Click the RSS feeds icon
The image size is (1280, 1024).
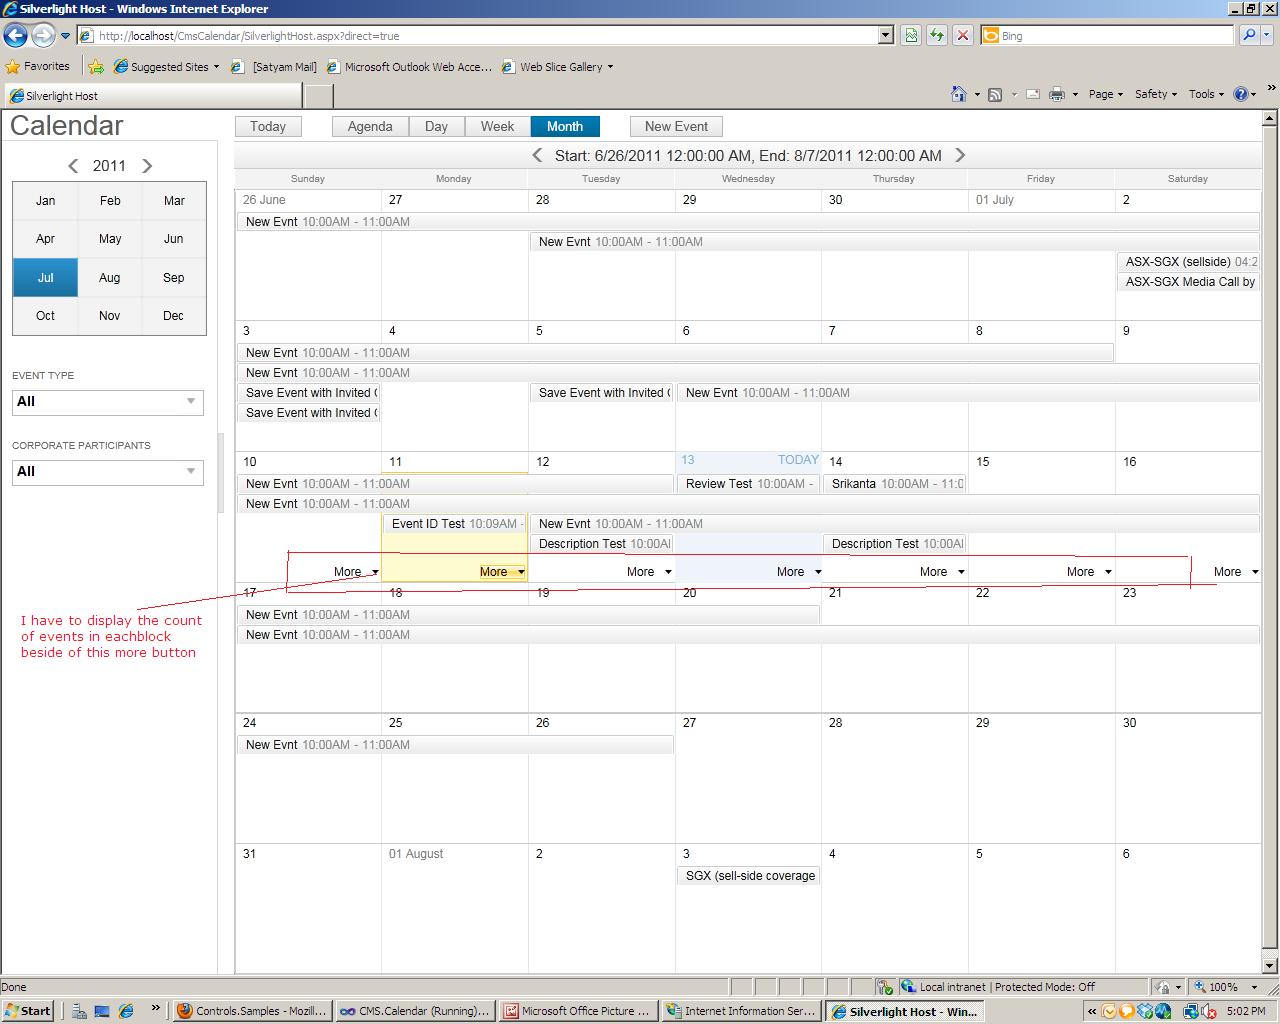995,94
